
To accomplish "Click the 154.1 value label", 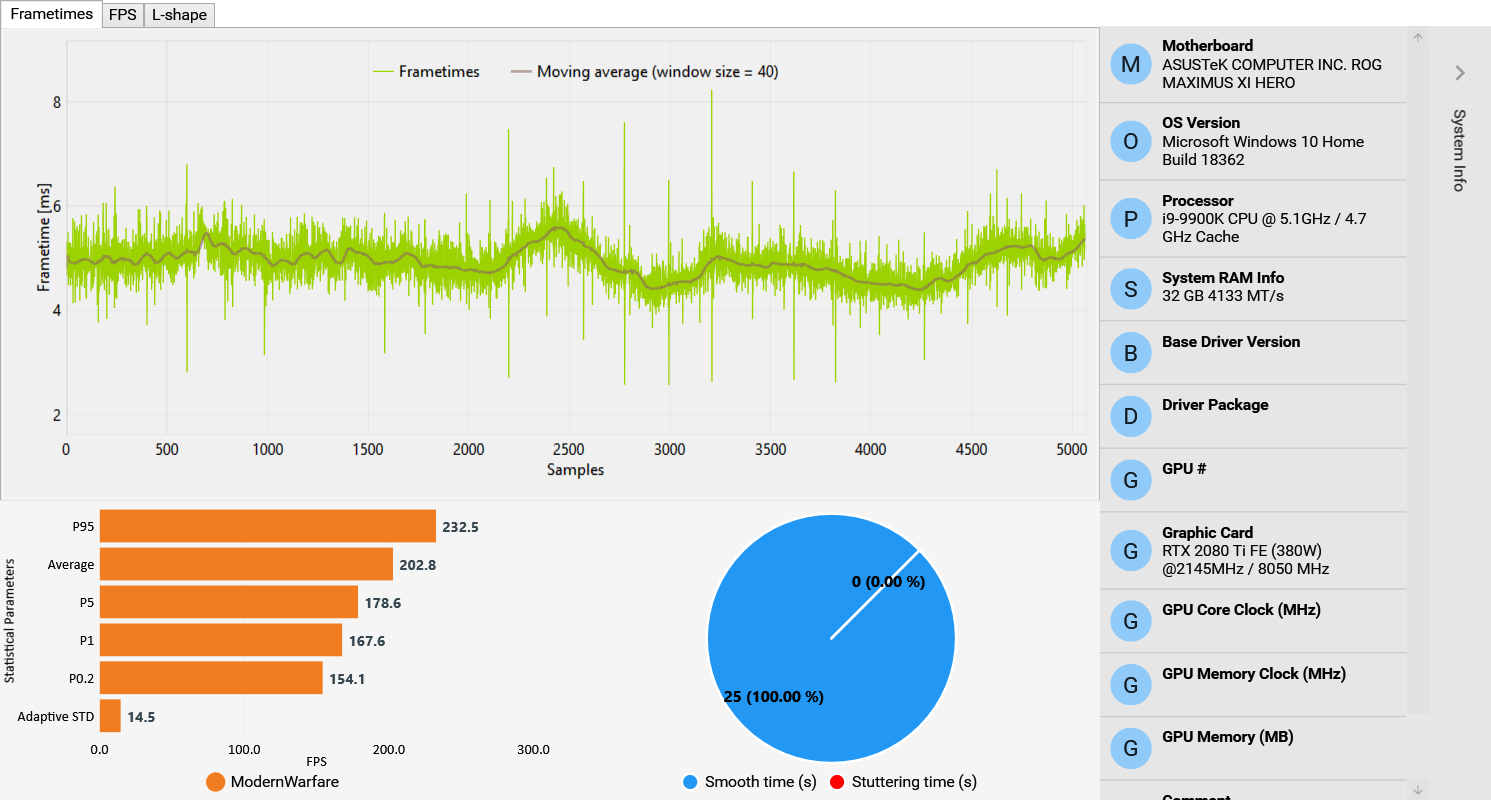I will click(x=347, y=679).
